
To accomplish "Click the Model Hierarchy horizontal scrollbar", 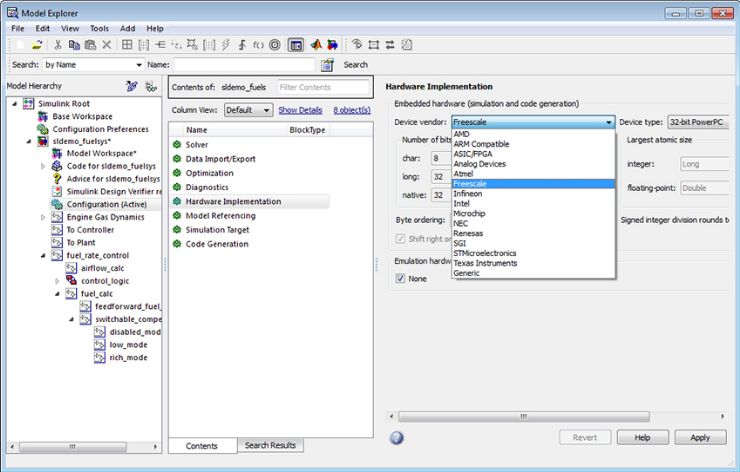I will [x=72, y=446].
